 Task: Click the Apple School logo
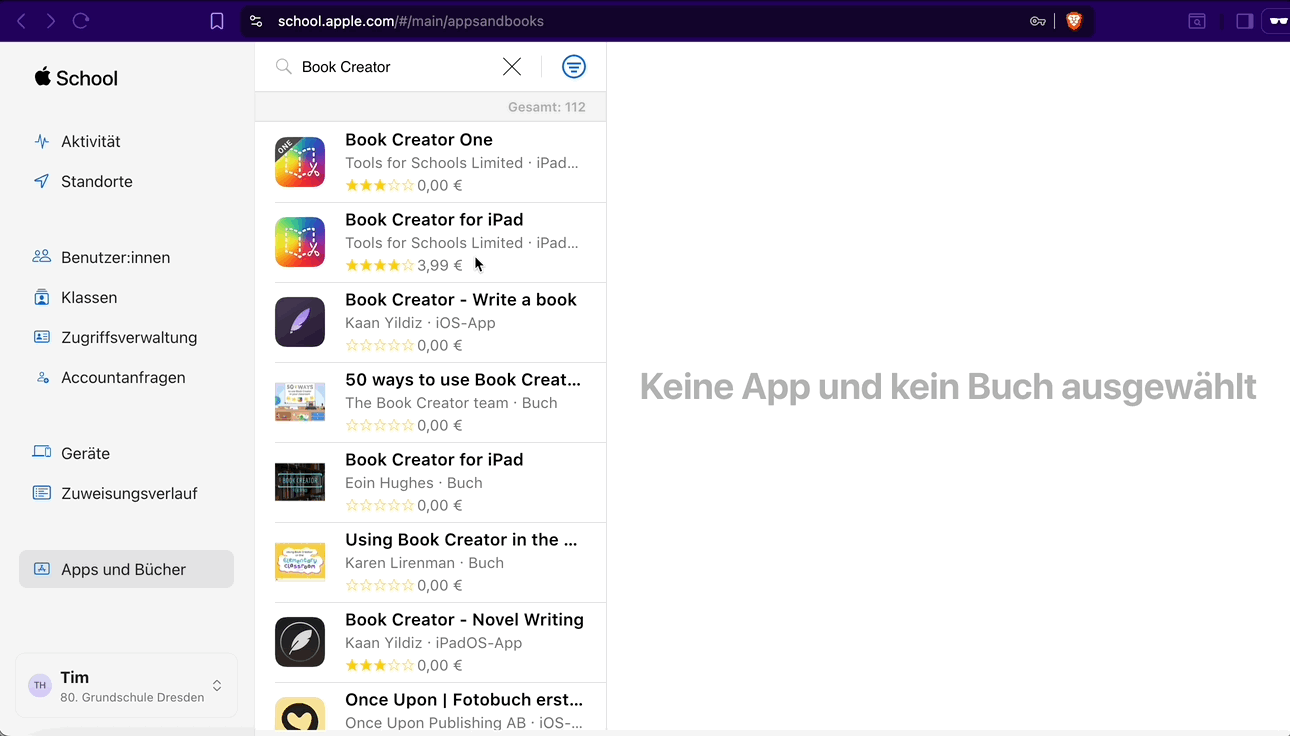pyautogui.click(x=76, y=78)
